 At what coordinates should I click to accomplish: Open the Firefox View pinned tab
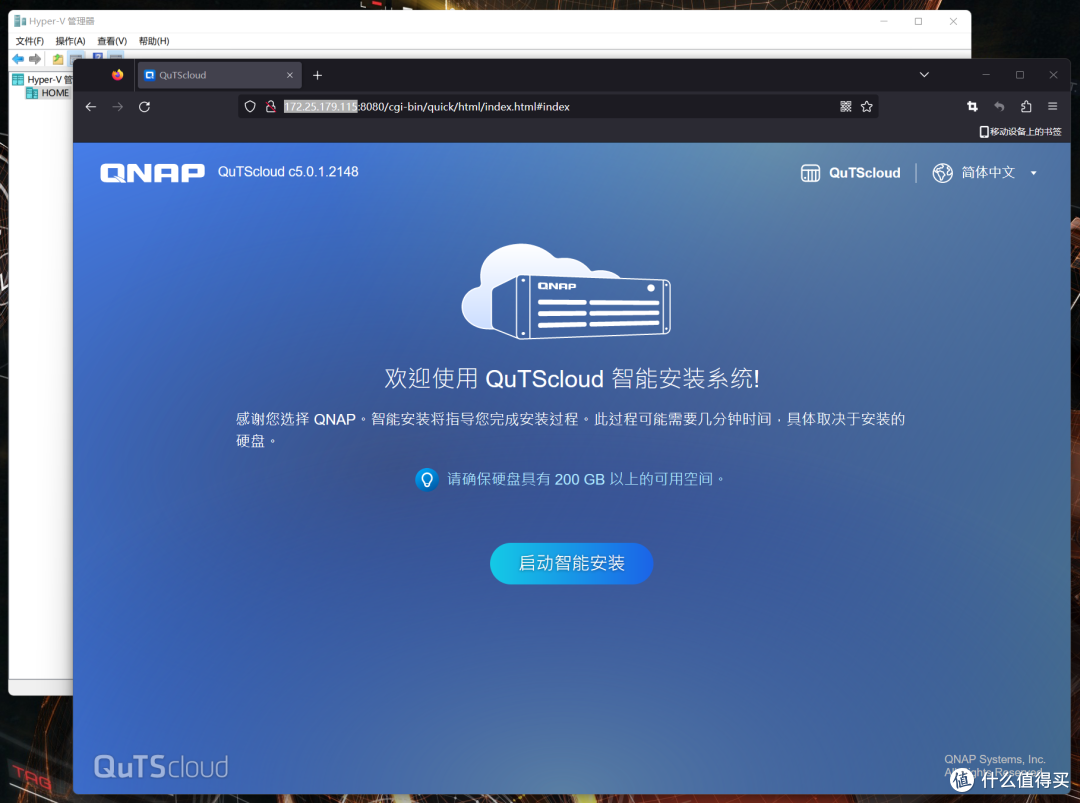pos(118,75)
